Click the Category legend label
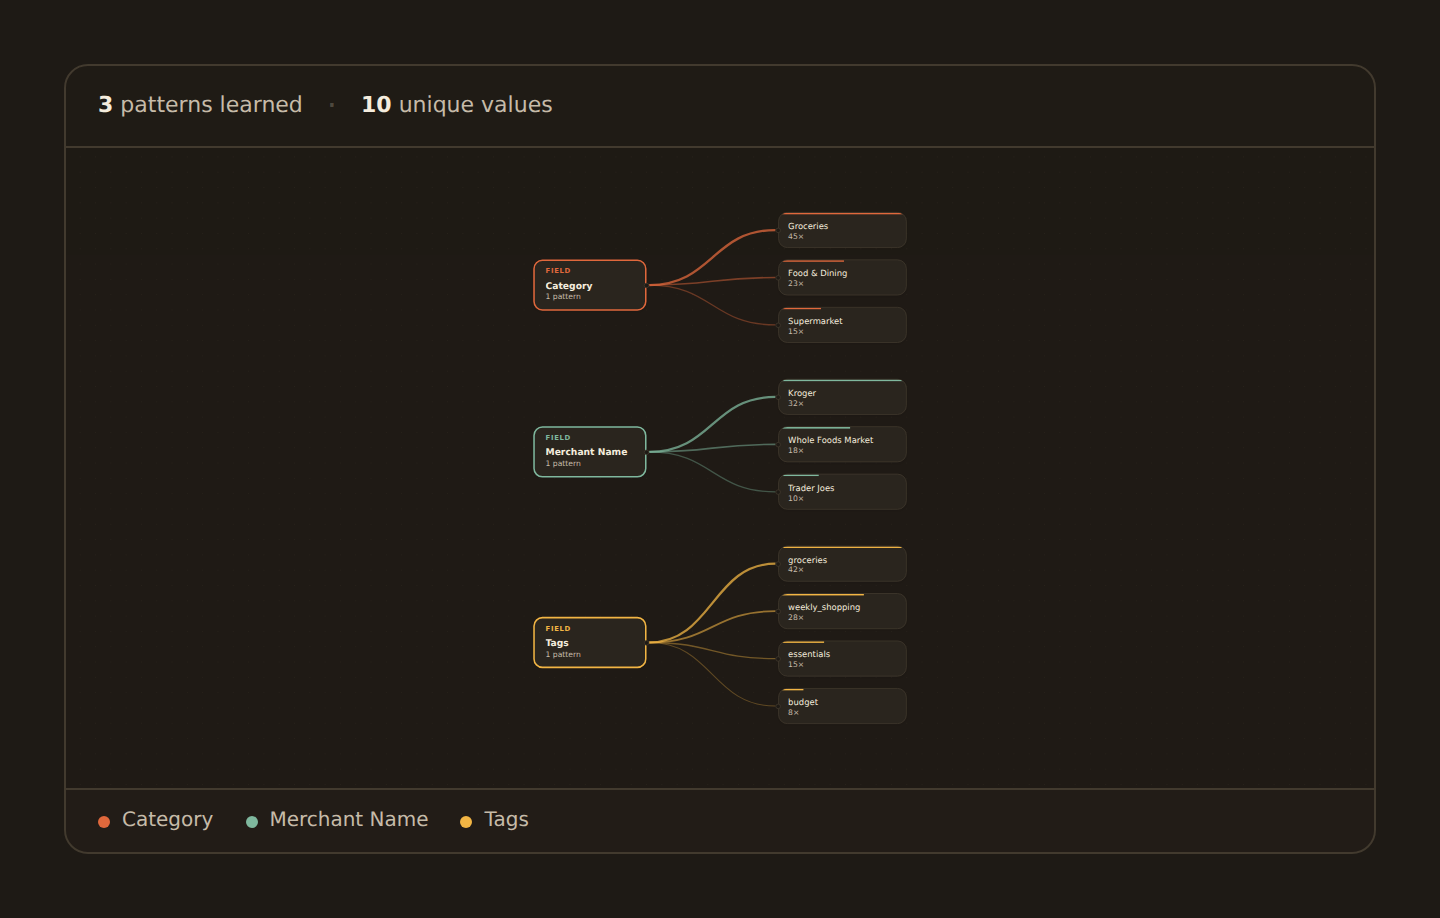The image size is (1440, 918). click(x=167, y=819)
